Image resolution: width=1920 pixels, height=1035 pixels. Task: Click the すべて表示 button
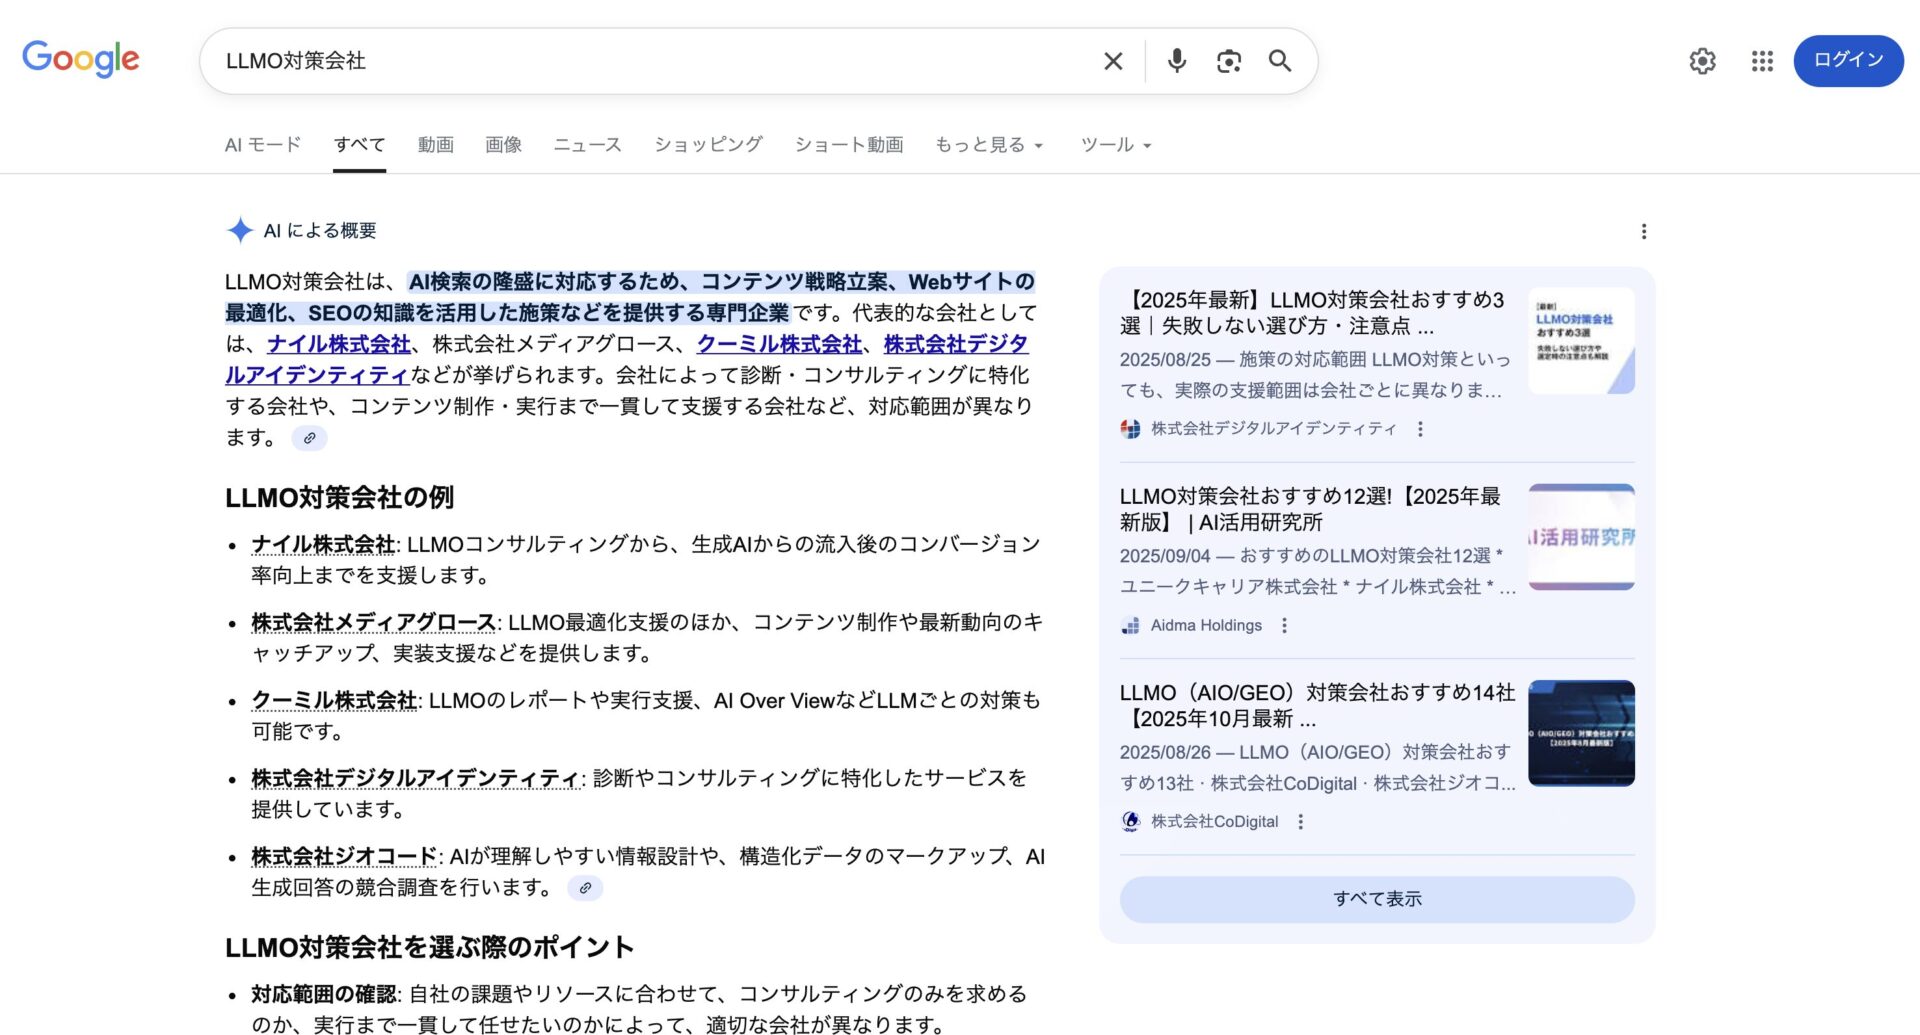[x=1377, y=898]
